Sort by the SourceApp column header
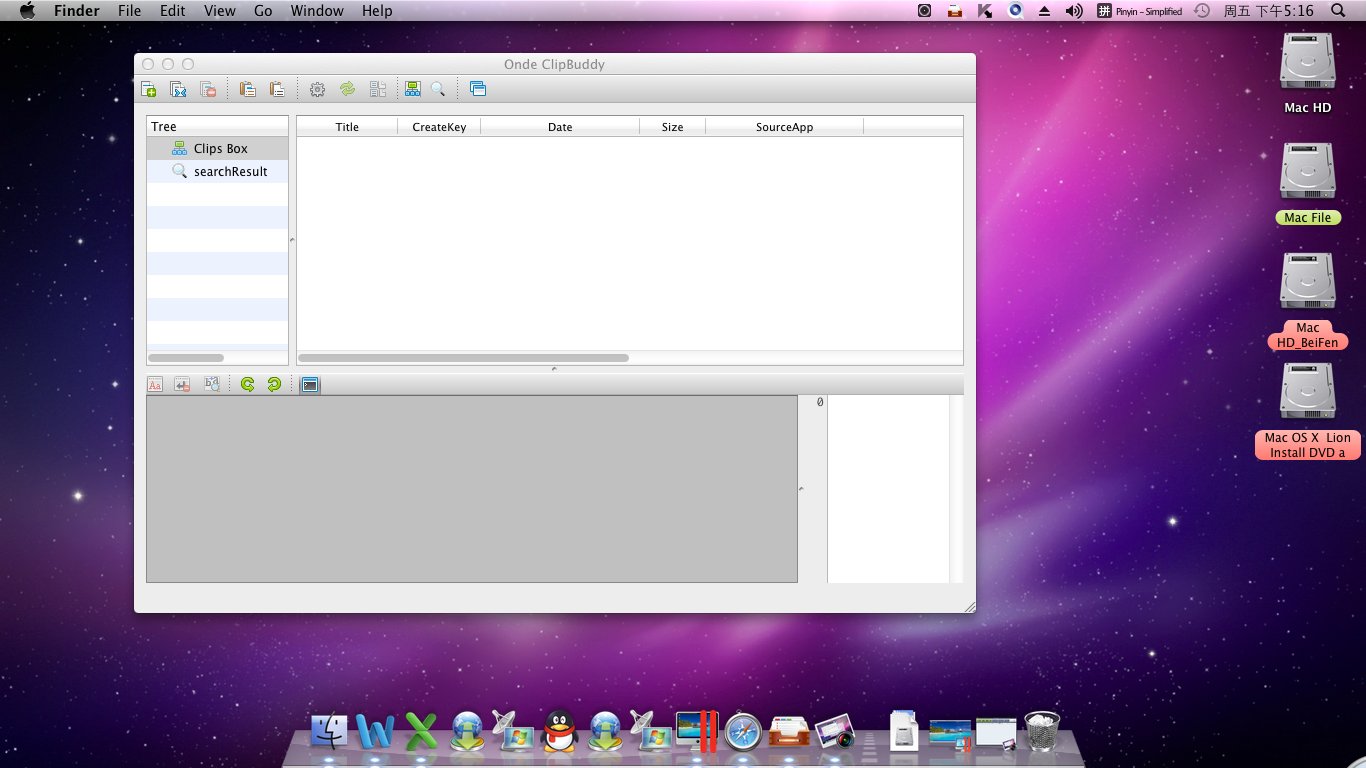This screenshot has height=768, width=1366. (x=784, y=127)
